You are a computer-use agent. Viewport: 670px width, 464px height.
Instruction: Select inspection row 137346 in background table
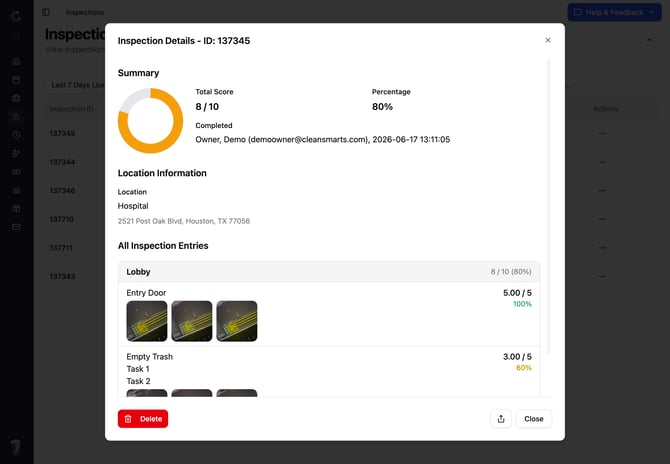tap(62, 191)
